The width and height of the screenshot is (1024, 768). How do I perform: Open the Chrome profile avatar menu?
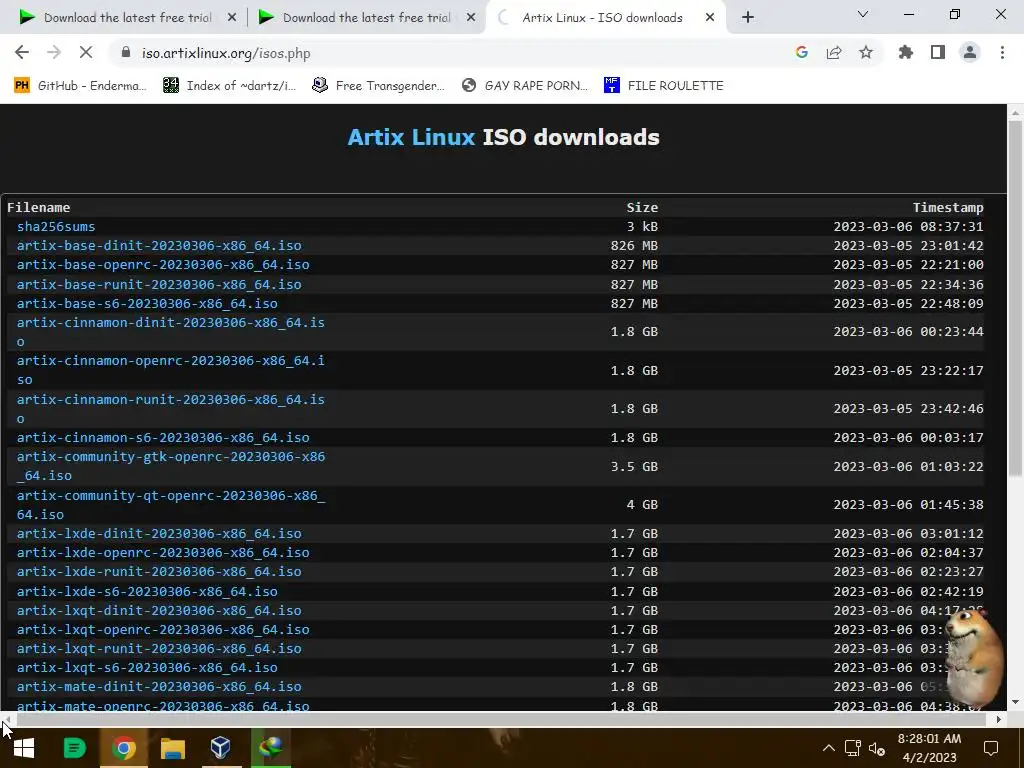pos(970,53)
